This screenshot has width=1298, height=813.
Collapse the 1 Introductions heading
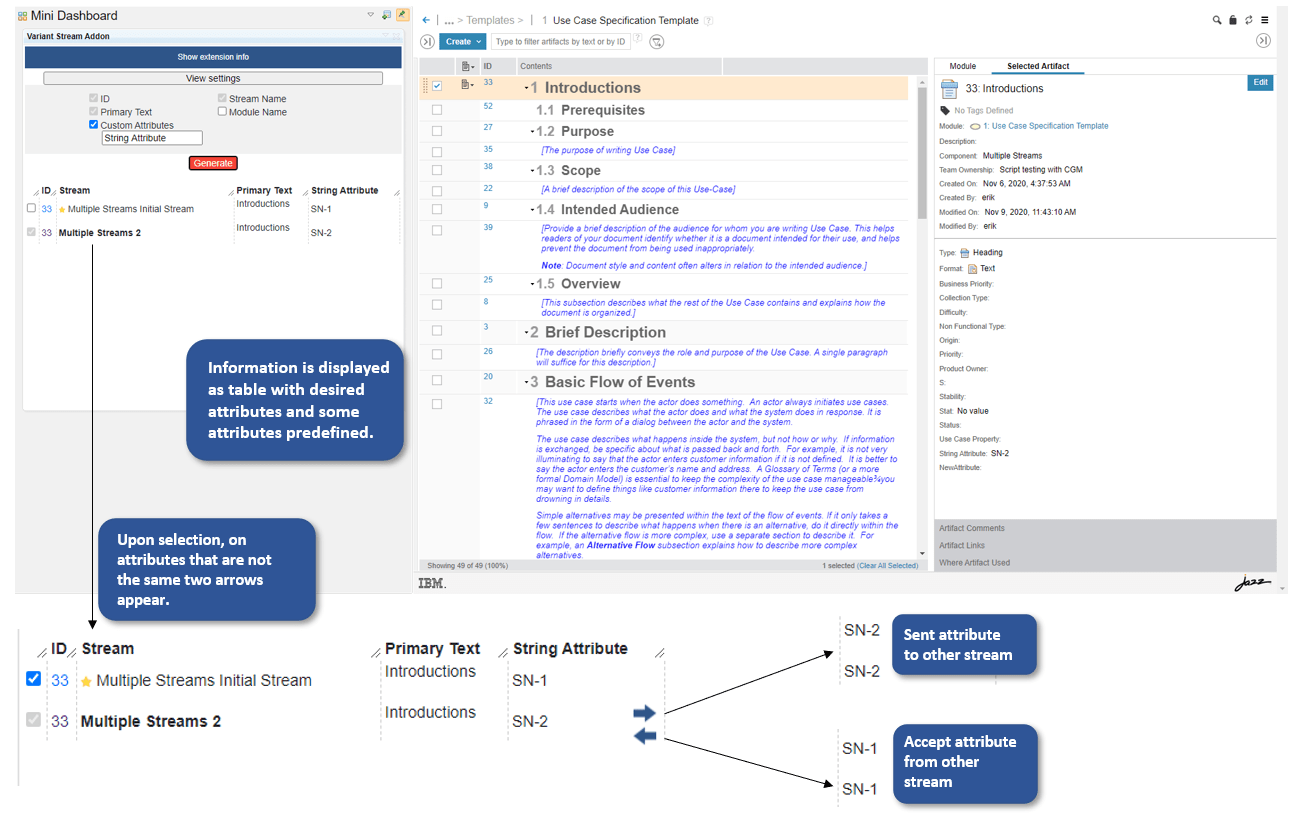coord(526,88)
